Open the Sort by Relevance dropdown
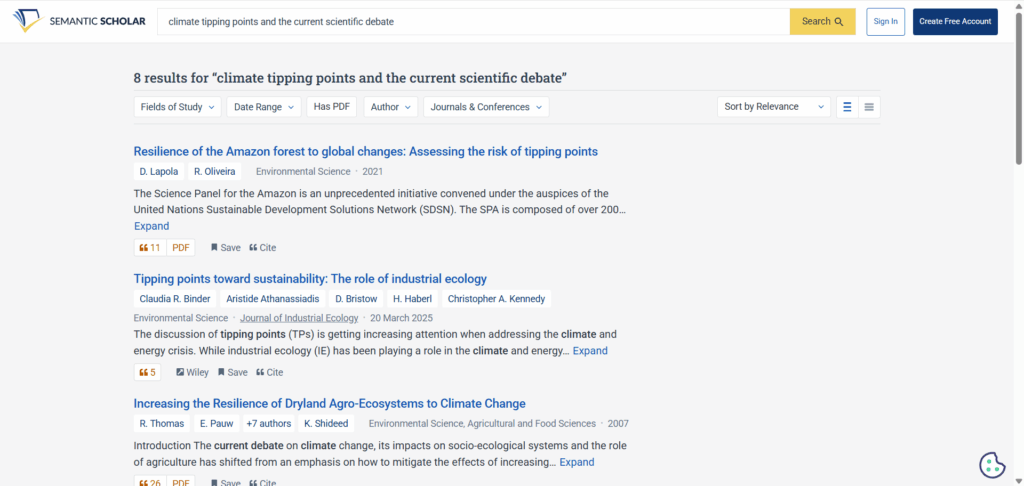This screenshot has height=486, width=1024. pos(774,107)
